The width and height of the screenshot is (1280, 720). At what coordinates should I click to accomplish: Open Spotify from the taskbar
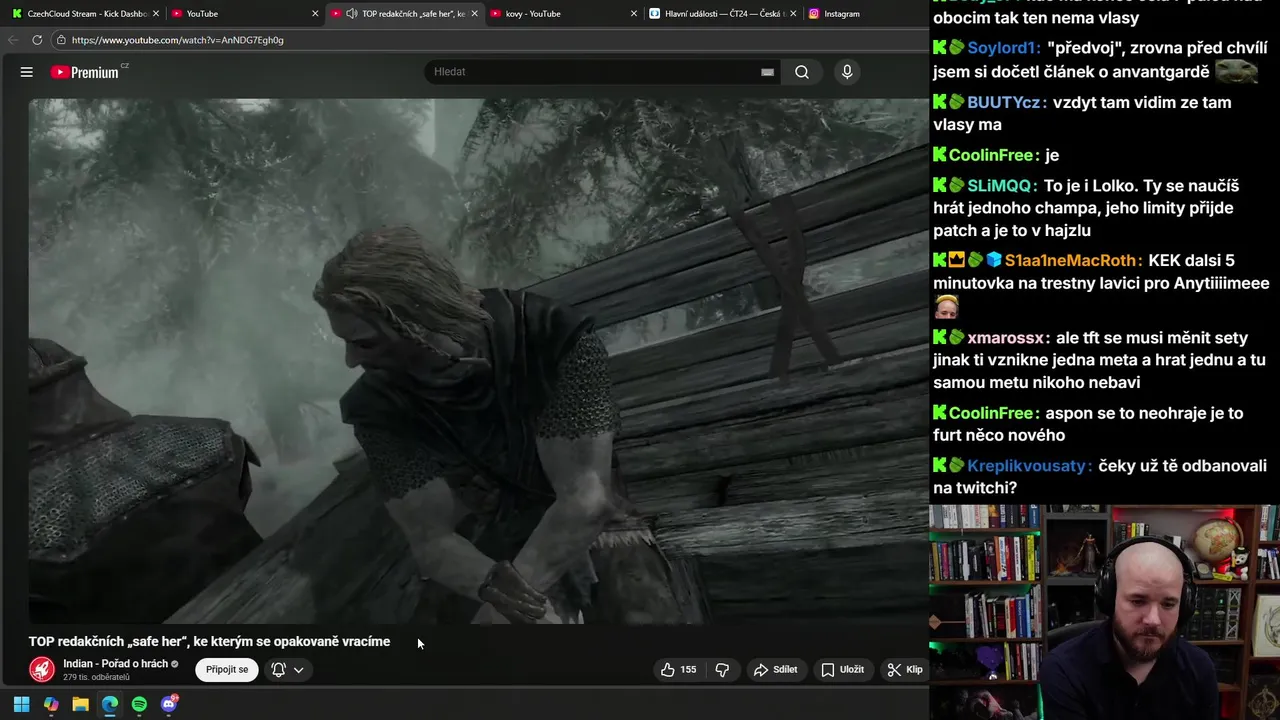(139, 704)
